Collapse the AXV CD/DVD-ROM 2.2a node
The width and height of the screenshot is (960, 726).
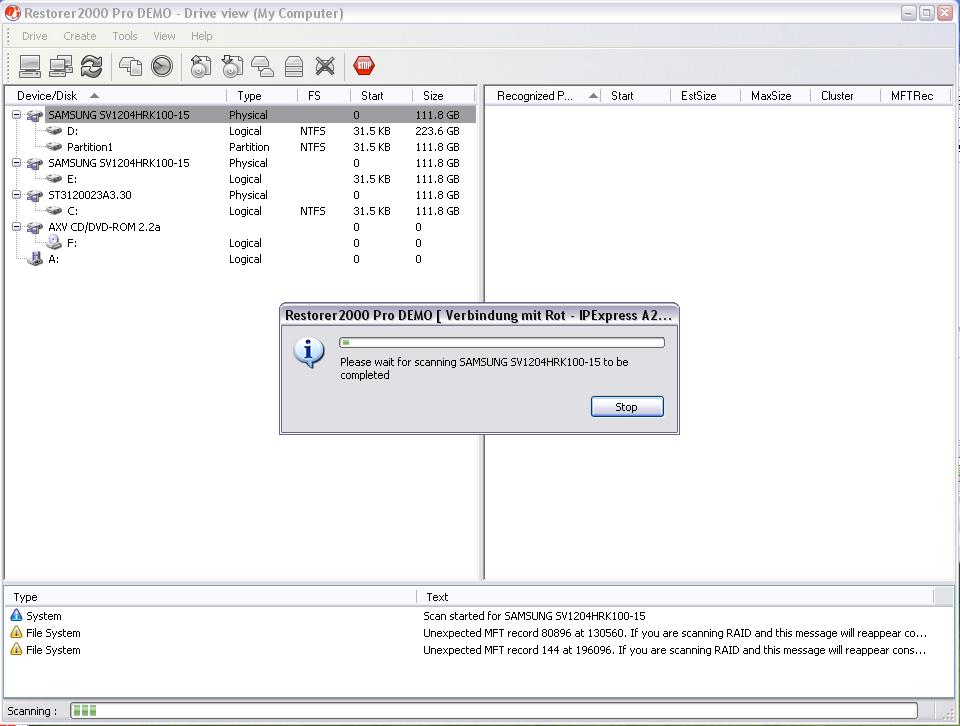click(17, 226)
